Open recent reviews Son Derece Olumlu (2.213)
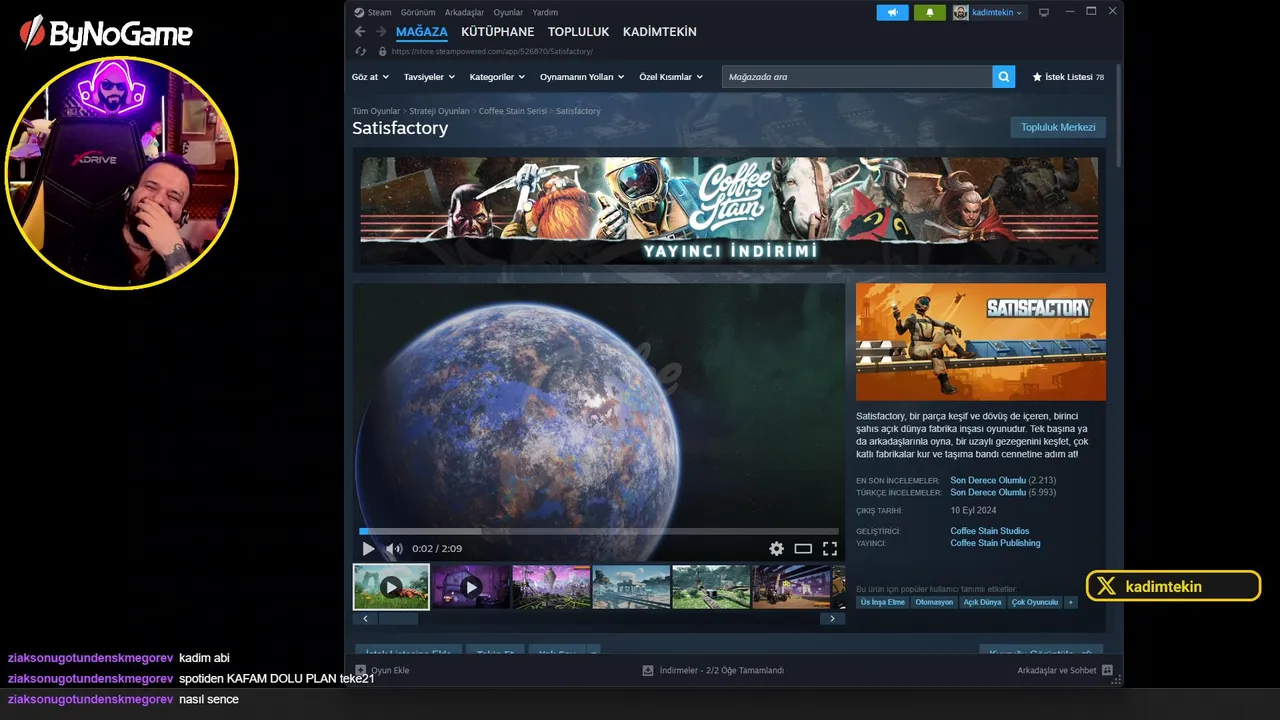 pos(1003,480)
